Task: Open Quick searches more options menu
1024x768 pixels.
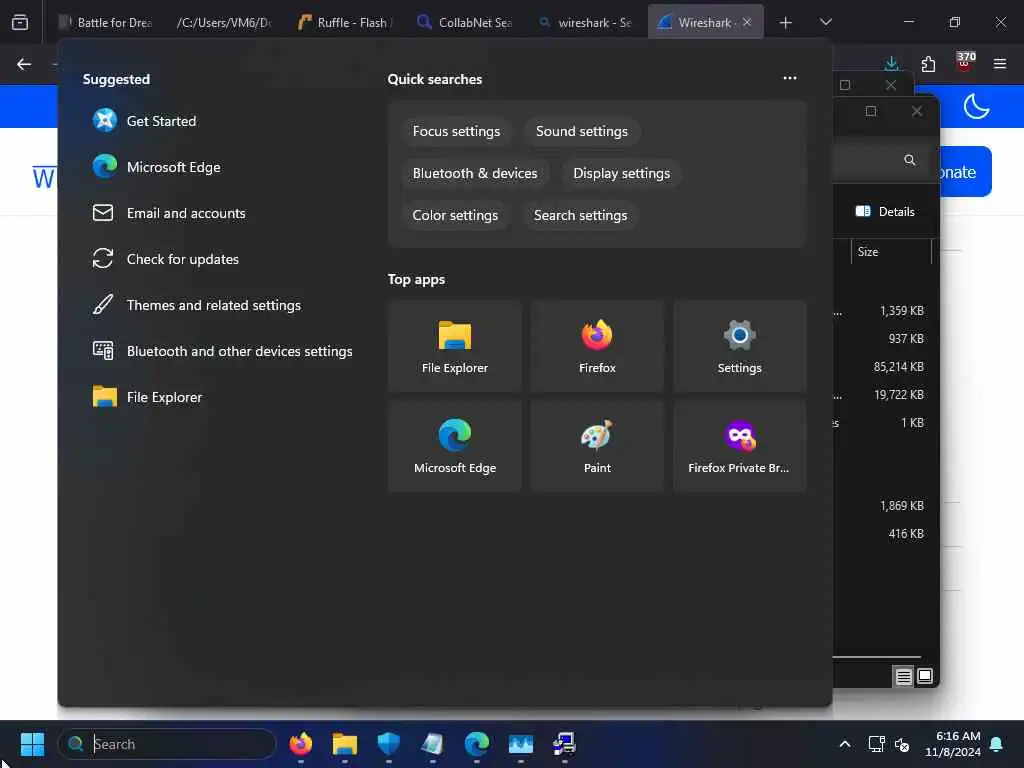Action: 790,78
